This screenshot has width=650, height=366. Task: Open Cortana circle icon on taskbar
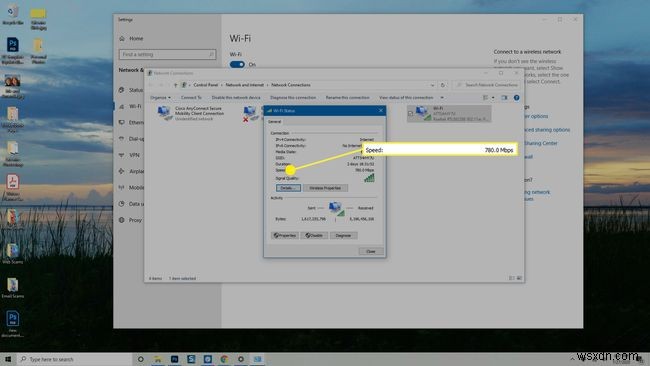pyautogui.click(x=141, y=359)
